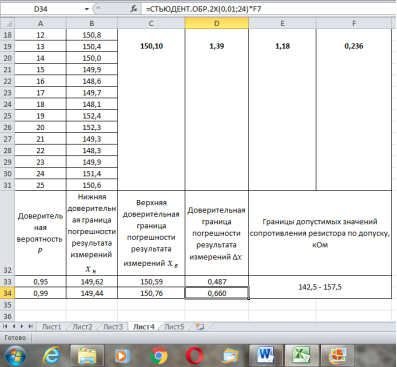Open Google Chrome from taskbar

159,356
